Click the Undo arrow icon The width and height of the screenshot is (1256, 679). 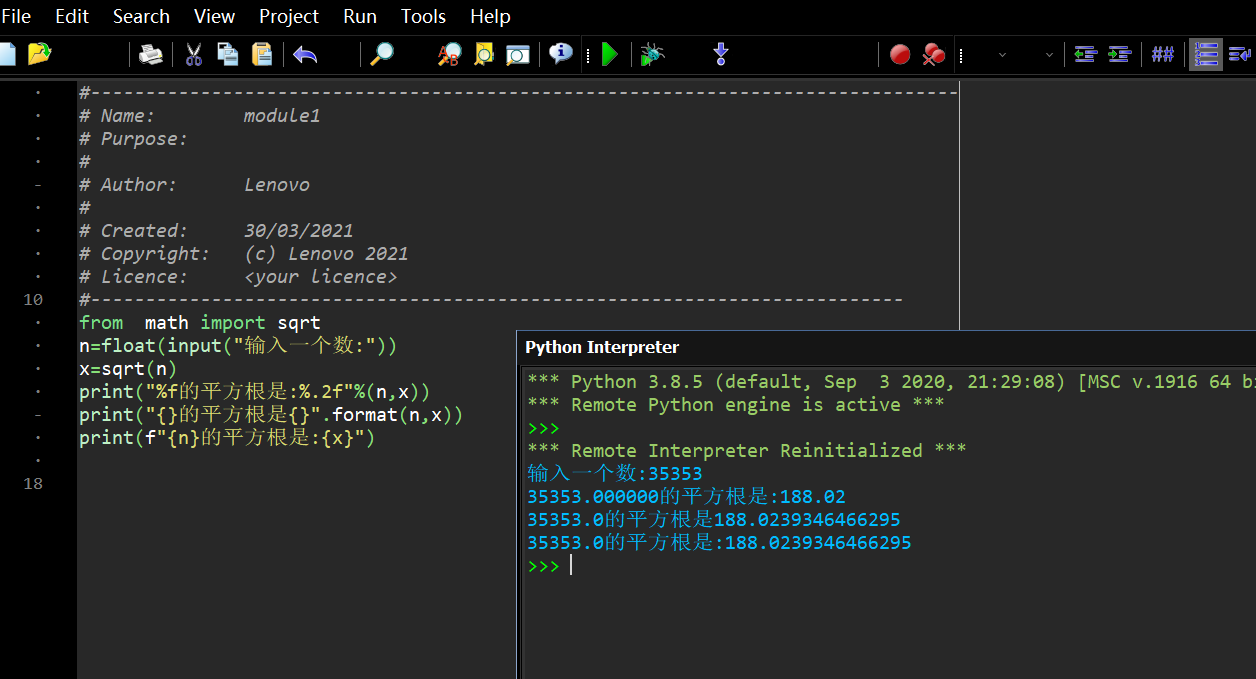click(305, 54)
